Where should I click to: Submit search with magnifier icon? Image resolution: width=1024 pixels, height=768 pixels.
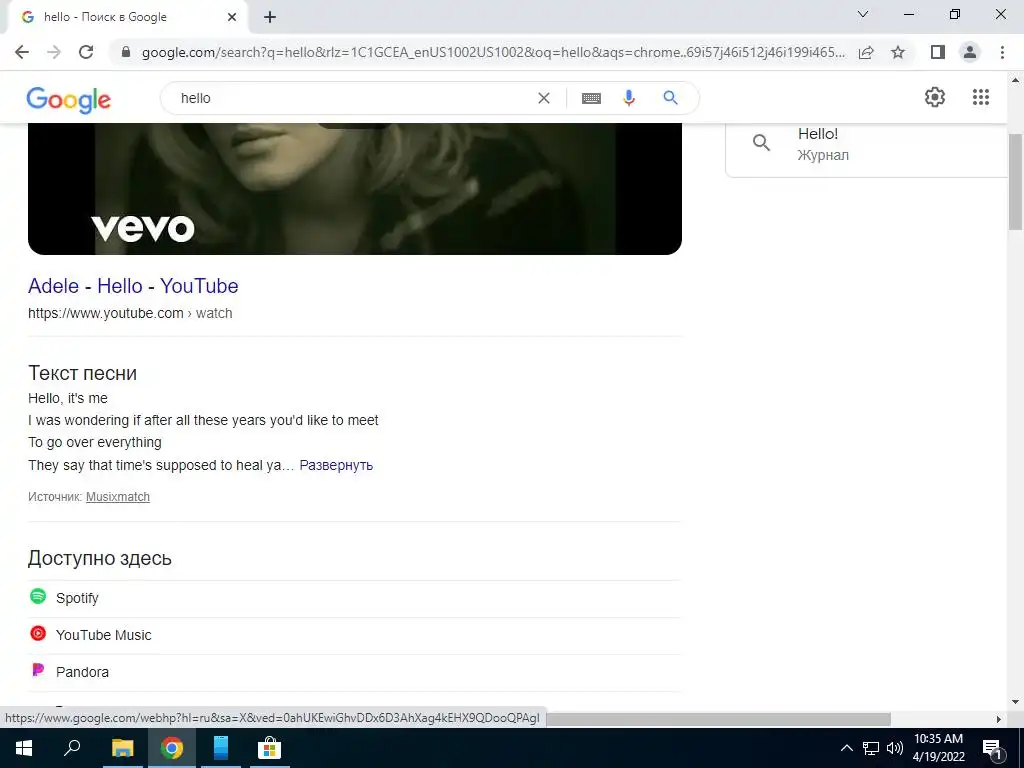click(x=670, y=98)
